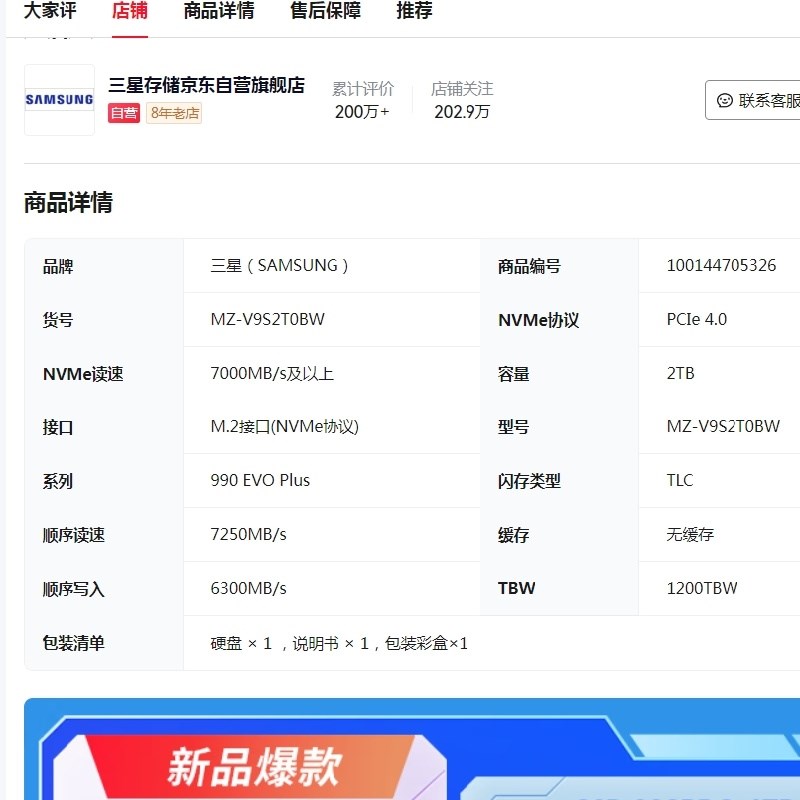The width and height of the screenshot is (800, 800).
Task: Click the 商品详情 section heading
Action: 68,202
